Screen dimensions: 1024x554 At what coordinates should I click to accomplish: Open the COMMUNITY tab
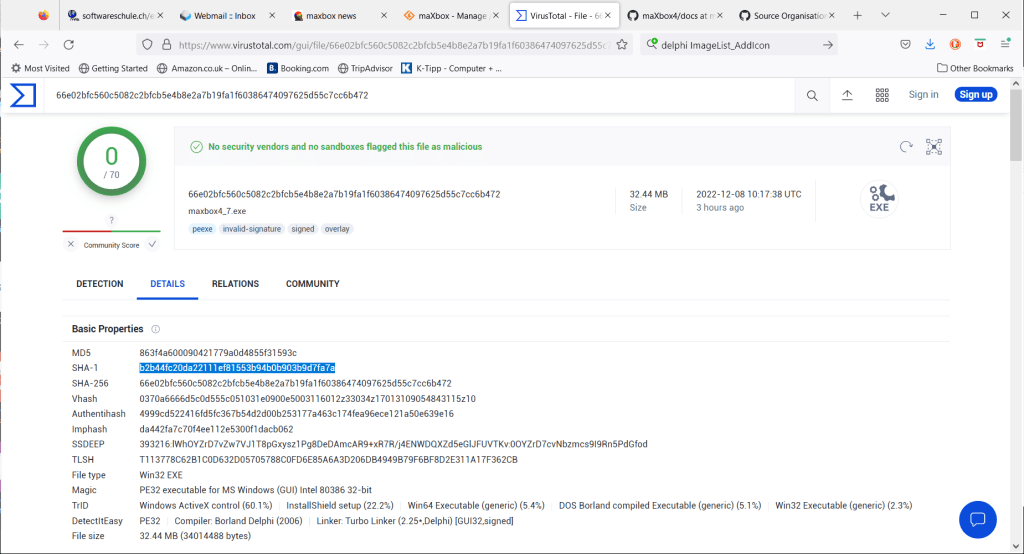coord(313,284)
